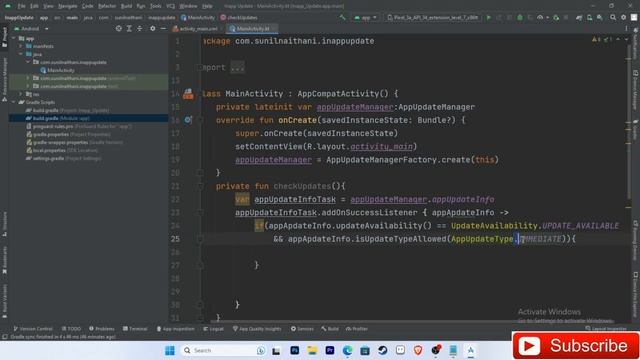Image resolution: width=640 pixels, height=360 pixels.
Task: Open the Build menu
Action: [x=126, y=6]
